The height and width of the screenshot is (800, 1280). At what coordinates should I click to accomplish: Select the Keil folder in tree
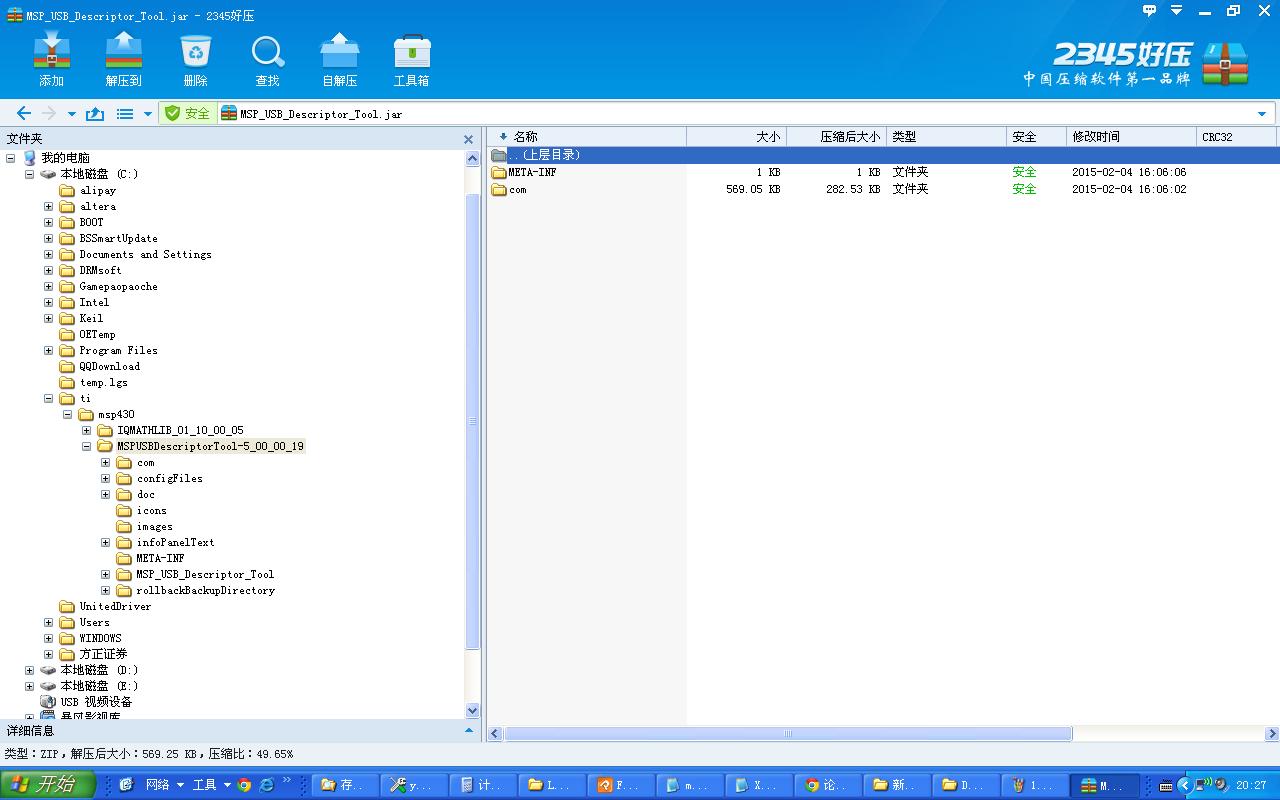click(x=91, y=318)
